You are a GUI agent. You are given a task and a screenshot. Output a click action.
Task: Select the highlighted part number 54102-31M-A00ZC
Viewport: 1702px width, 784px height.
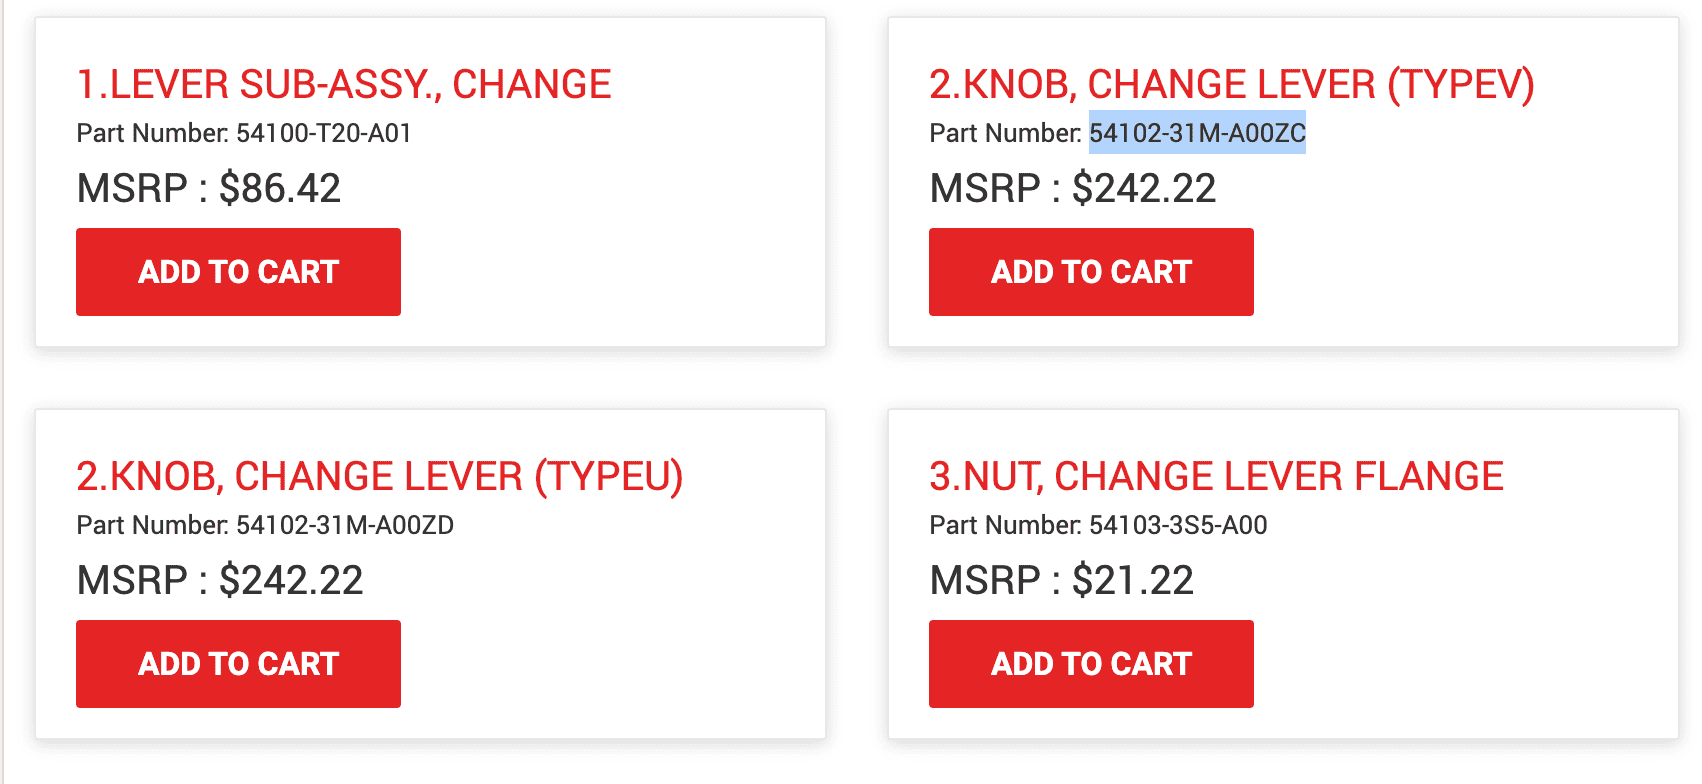point(1197,131)
